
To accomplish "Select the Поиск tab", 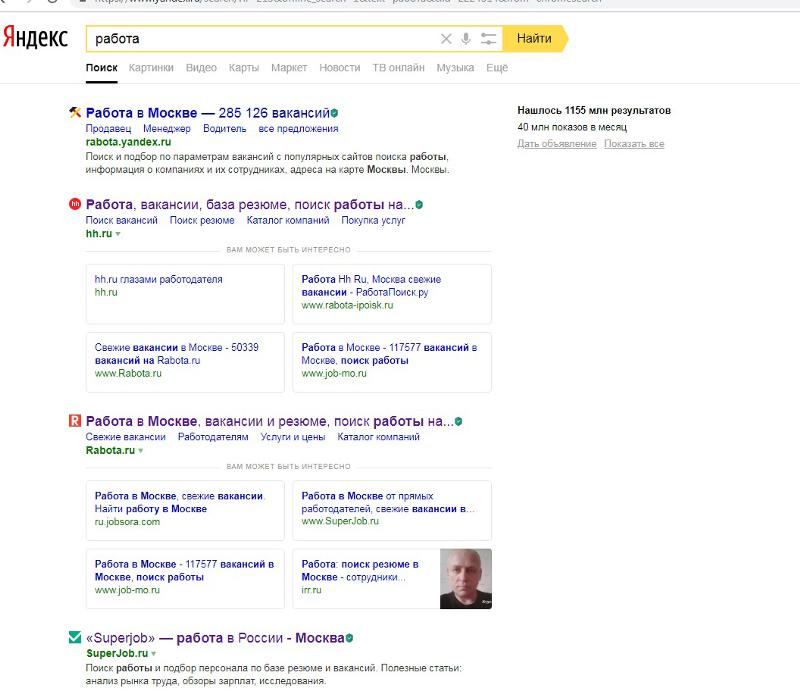I will click(102, 68).
